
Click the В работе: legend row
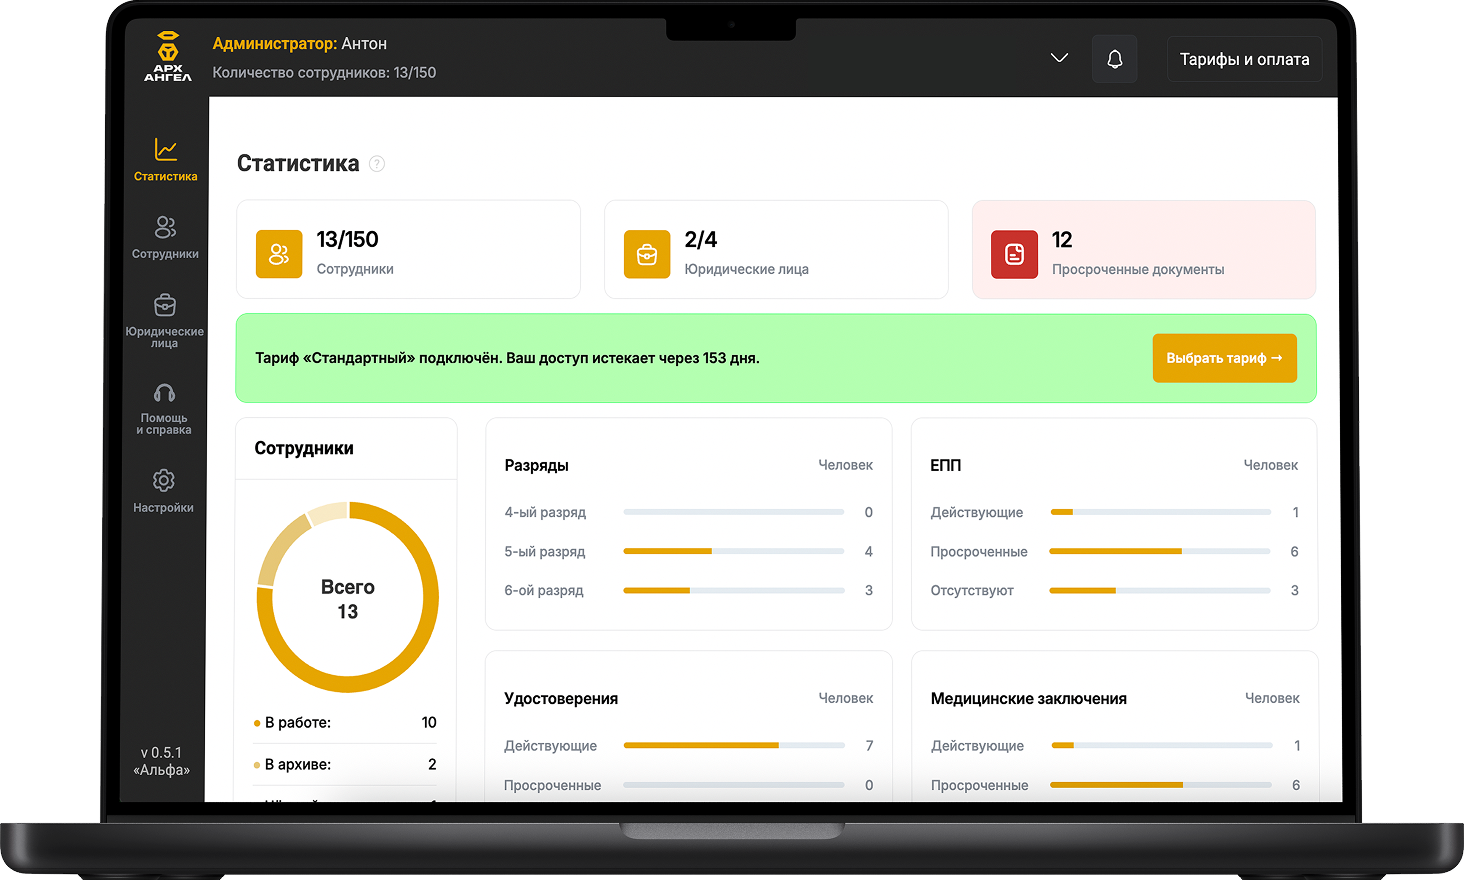[346, 723]
